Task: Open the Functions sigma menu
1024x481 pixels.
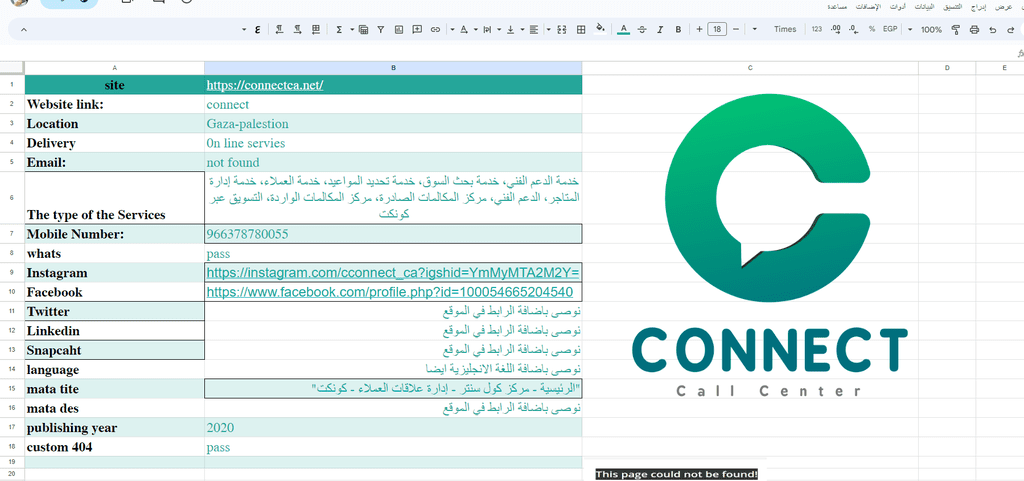Action: [339, 29]
